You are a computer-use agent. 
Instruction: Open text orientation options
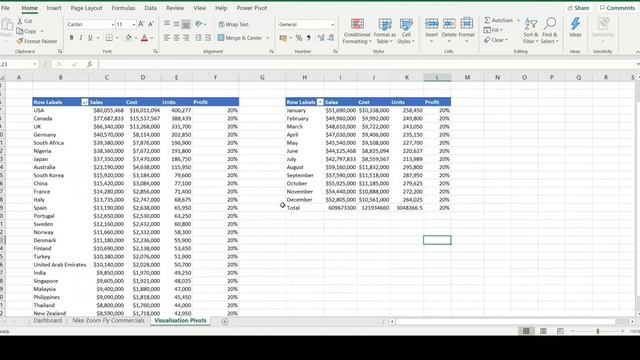tap(200, 24)
